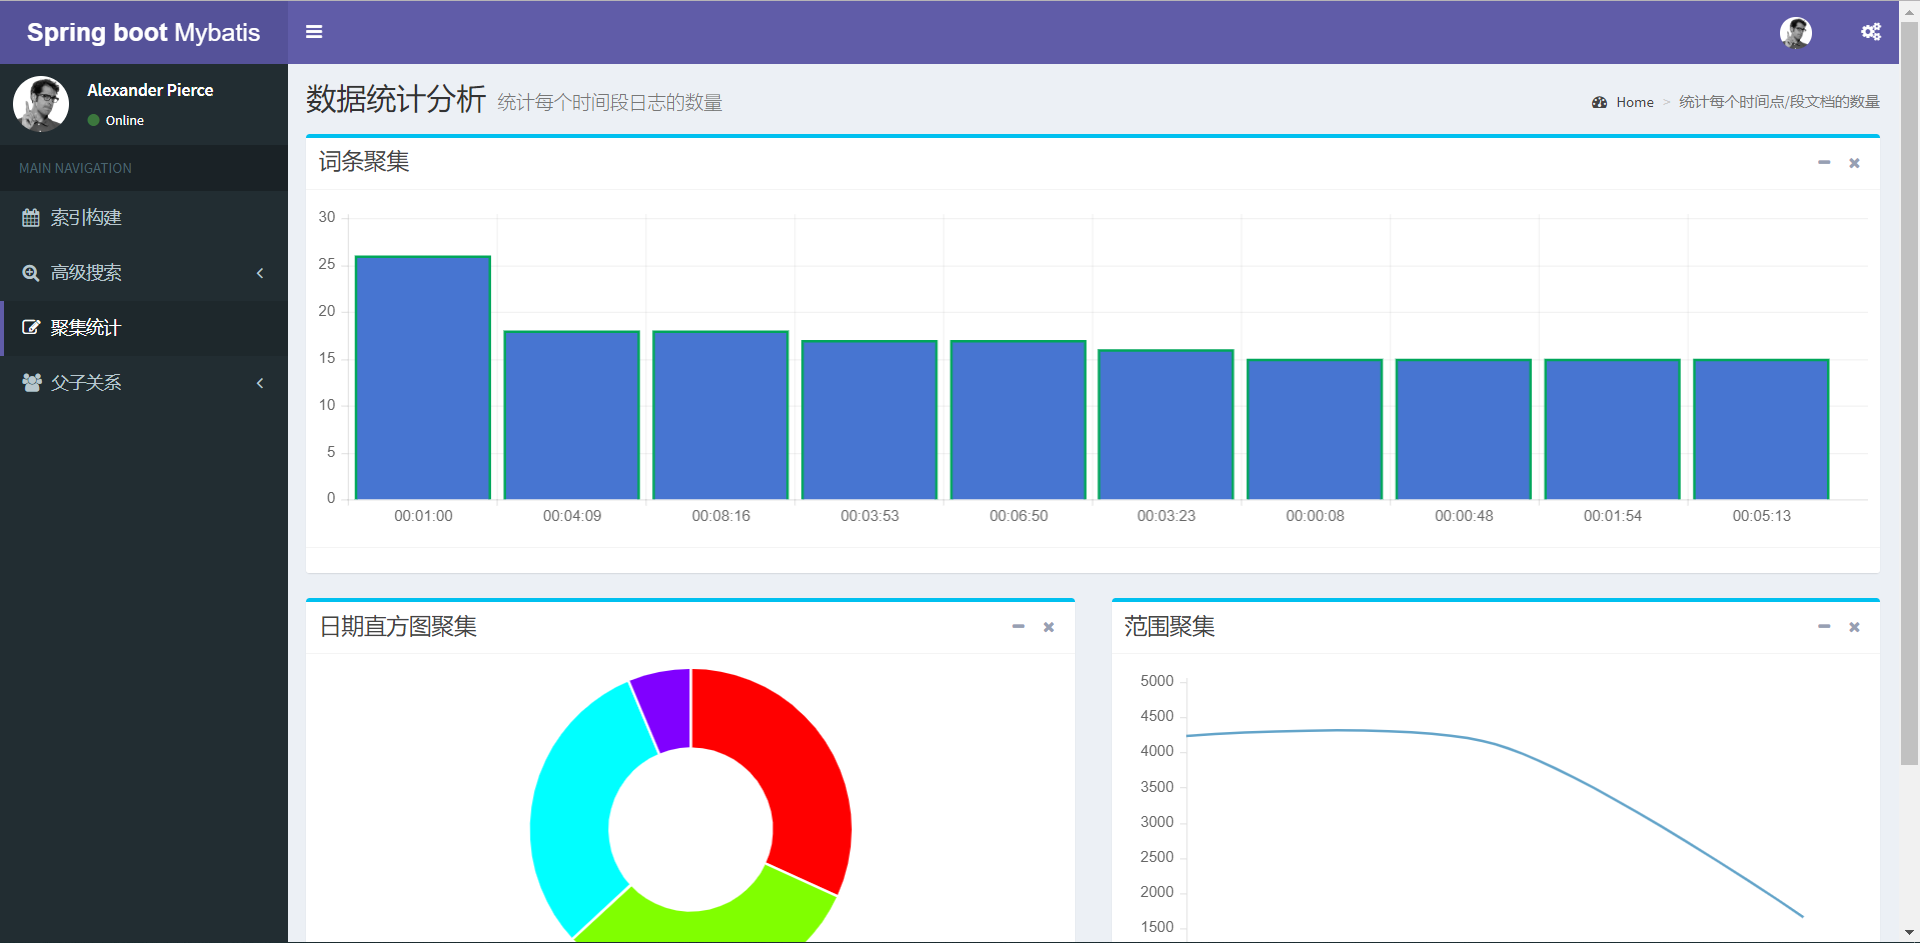Click the 00:06:50 bar in the chart
This screenshot has height=943, width=1920.
(x=1018, y=420)
